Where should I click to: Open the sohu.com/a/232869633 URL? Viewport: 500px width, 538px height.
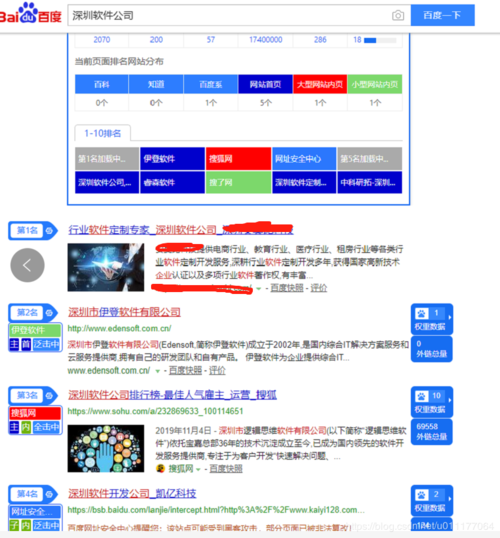(155, 411)
